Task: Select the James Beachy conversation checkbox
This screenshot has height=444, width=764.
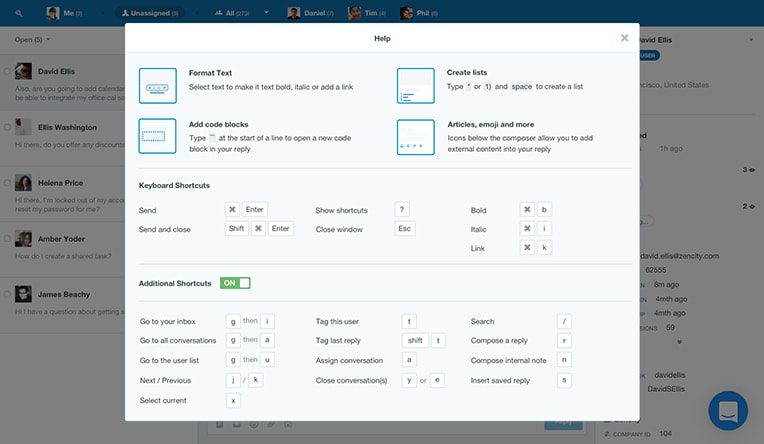Action: (7, 294)
